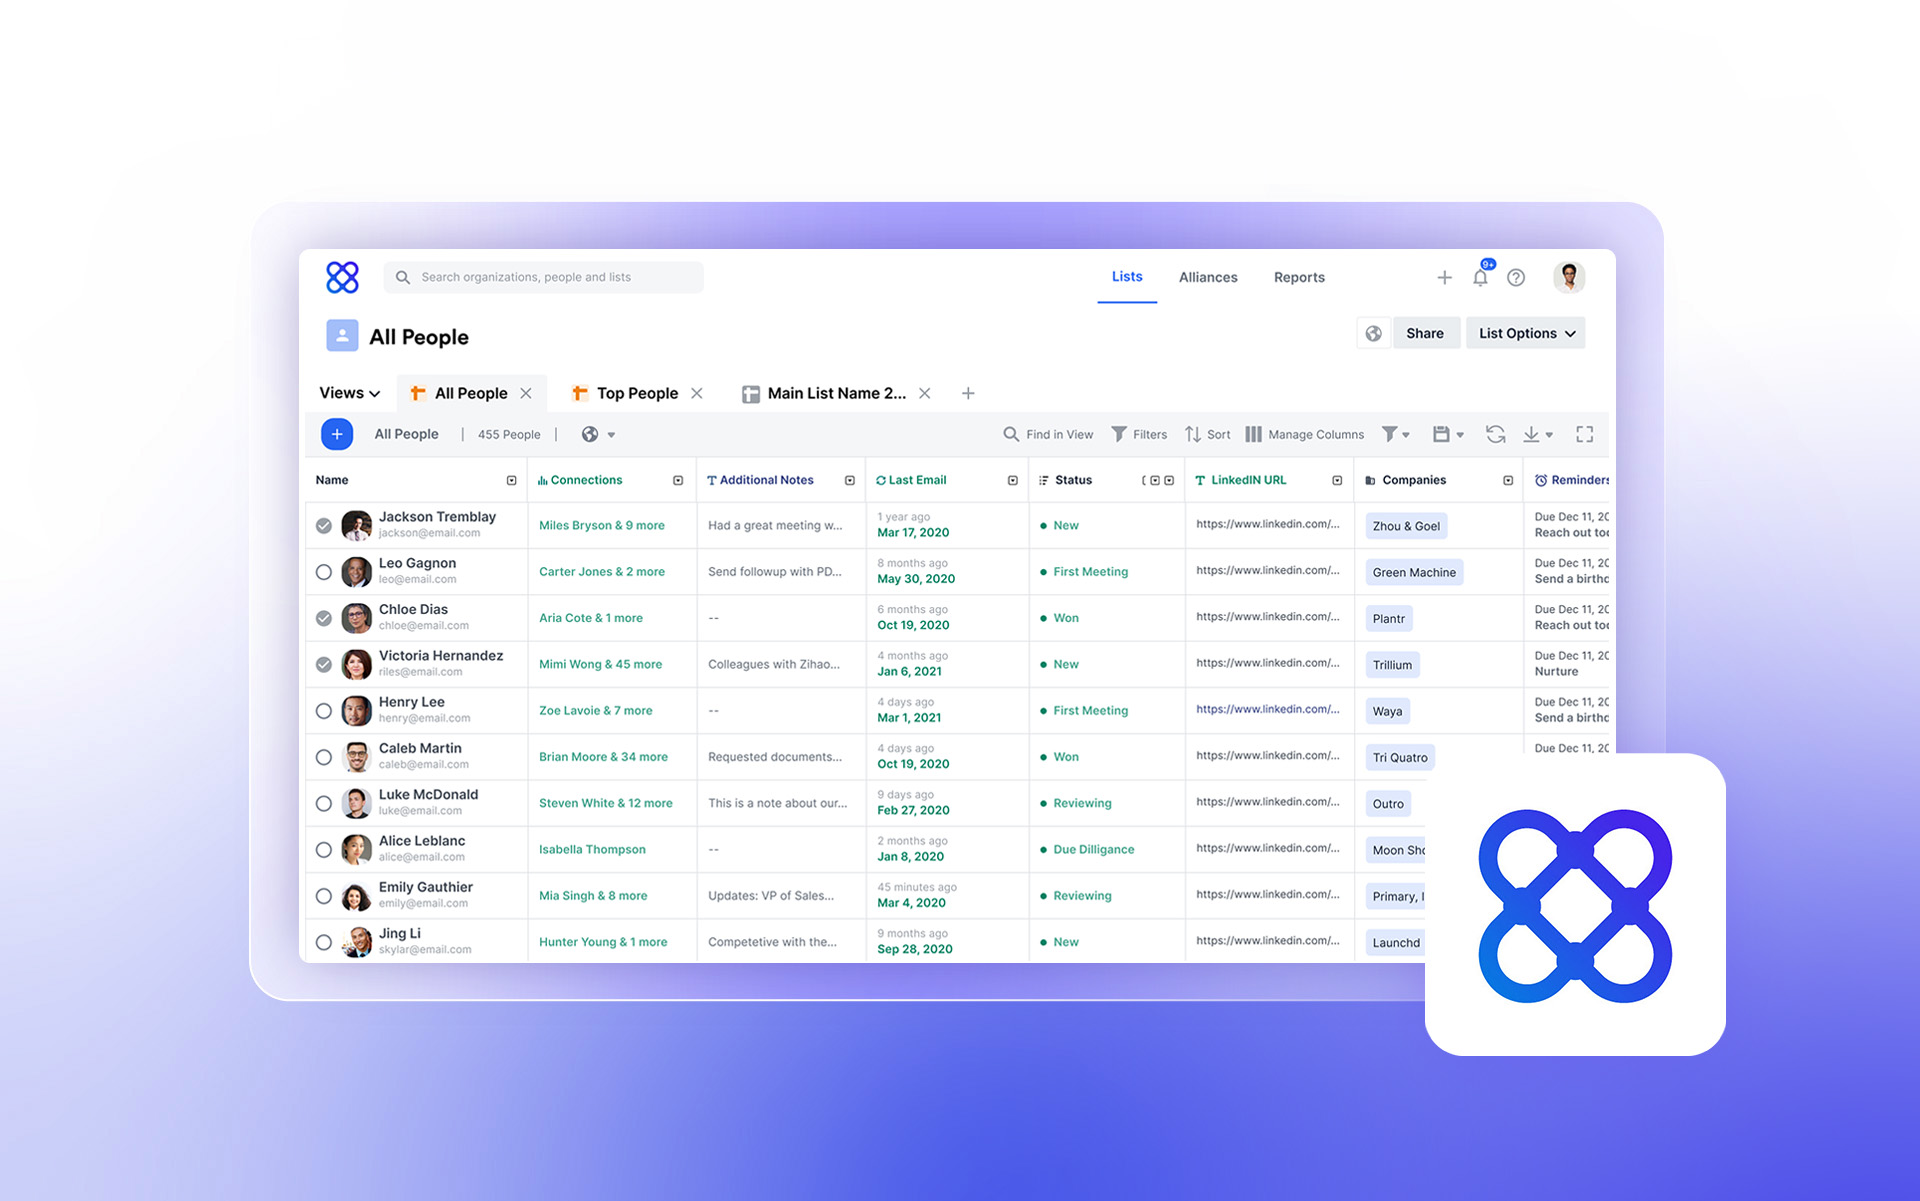Open Miles Bryson & 9 more link
Viewport: 1920px width, 1201px height.
[x=602, y=526]
